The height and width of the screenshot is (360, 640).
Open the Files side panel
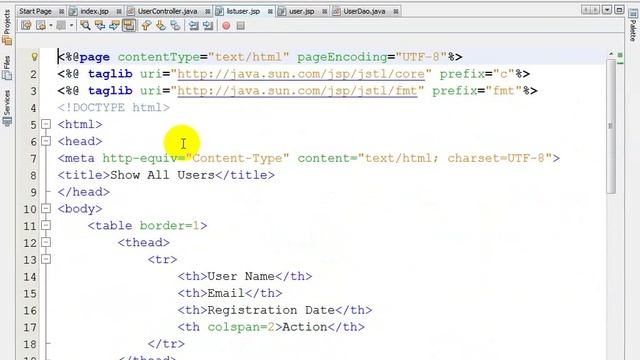tap(7, 68)
